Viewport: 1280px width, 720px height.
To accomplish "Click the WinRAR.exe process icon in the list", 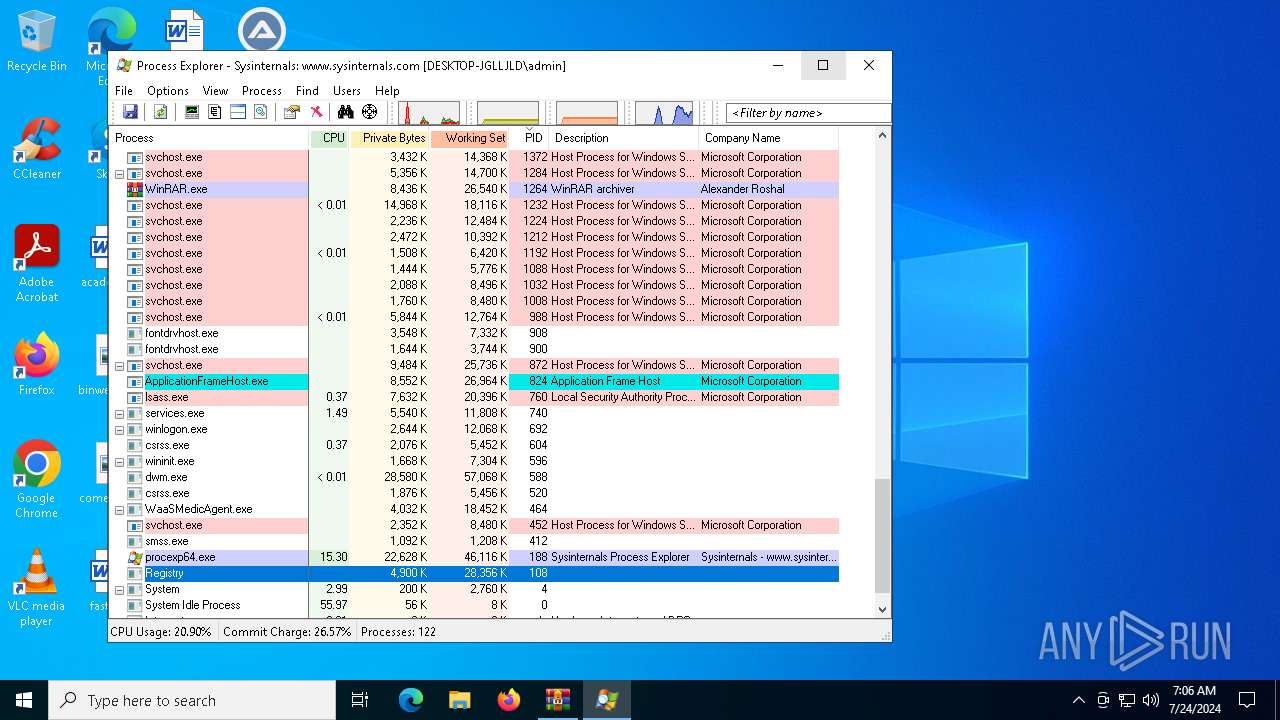I will pyautogui.click(x=135, y=189).
